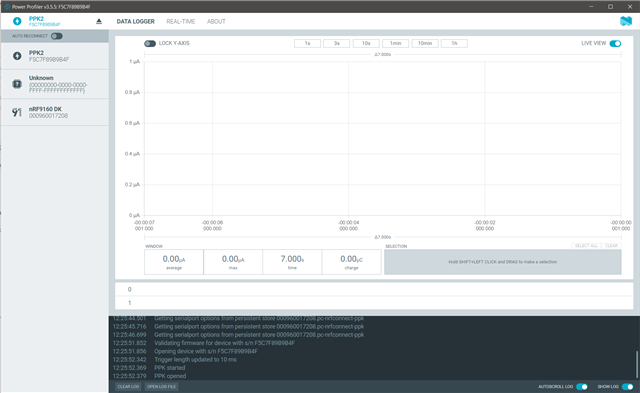The width and height of the screenshot is (640, 393).
Task: Click Open Log File button
Action: tap(161, 386)
